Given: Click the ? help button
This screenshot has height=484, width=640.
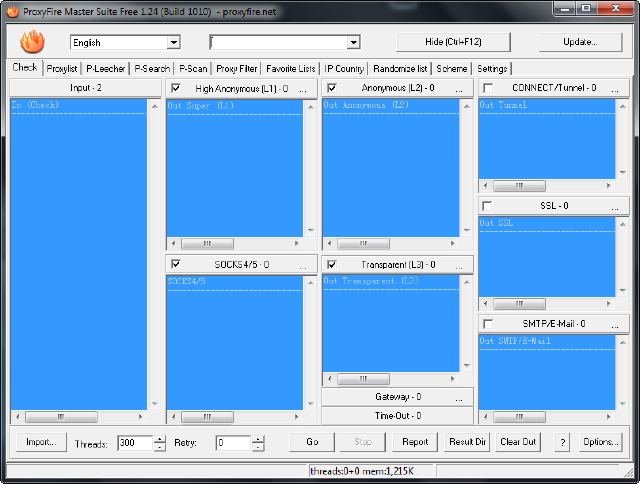Looking at the screenshot, I should [x=563, y=442].
